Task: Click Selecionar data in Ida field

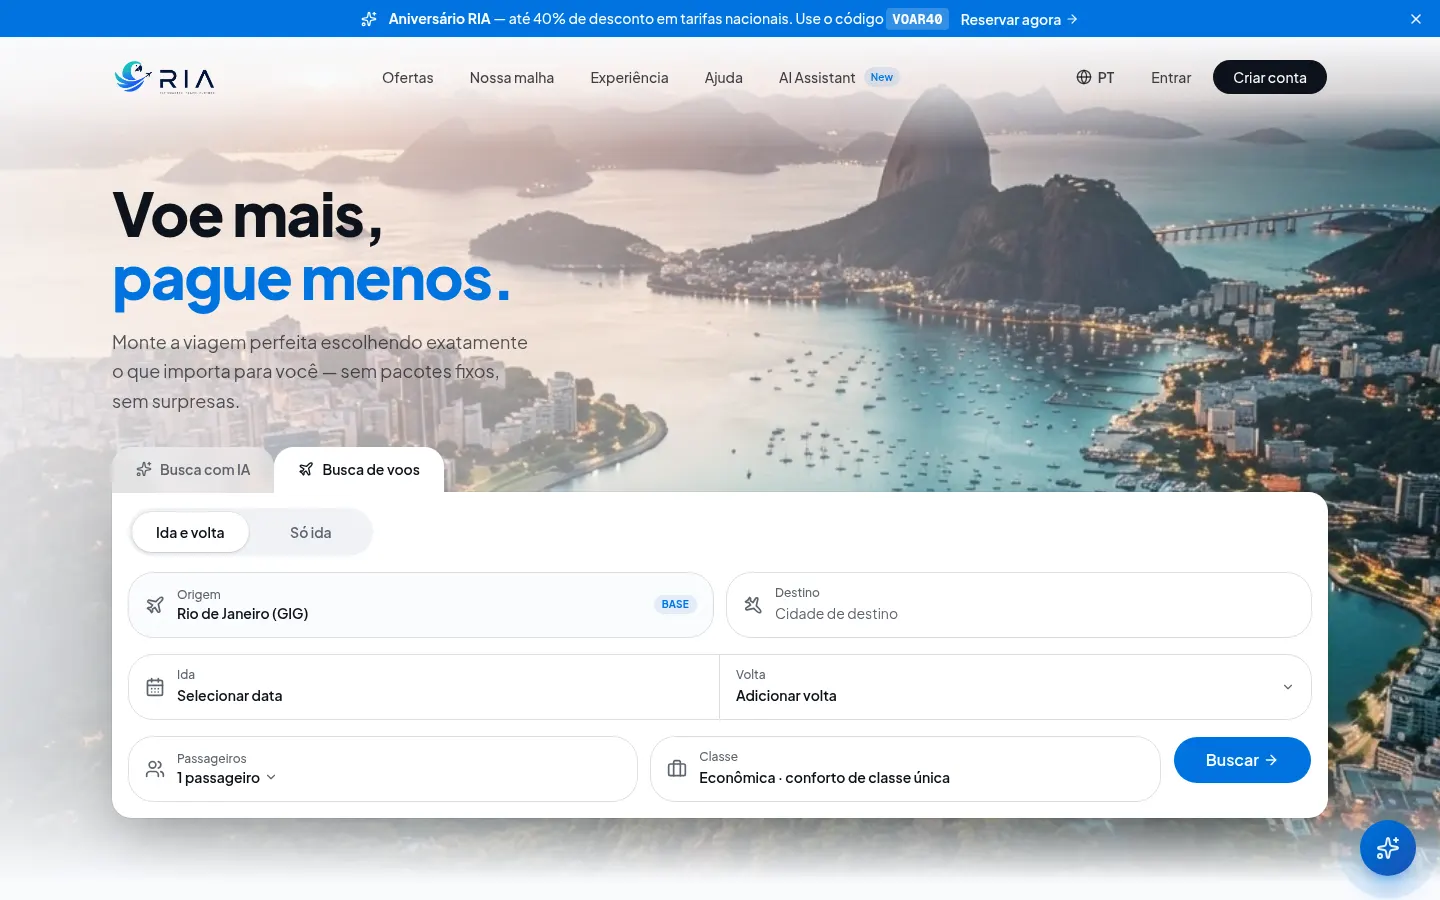Action: [x=230, y=696]
